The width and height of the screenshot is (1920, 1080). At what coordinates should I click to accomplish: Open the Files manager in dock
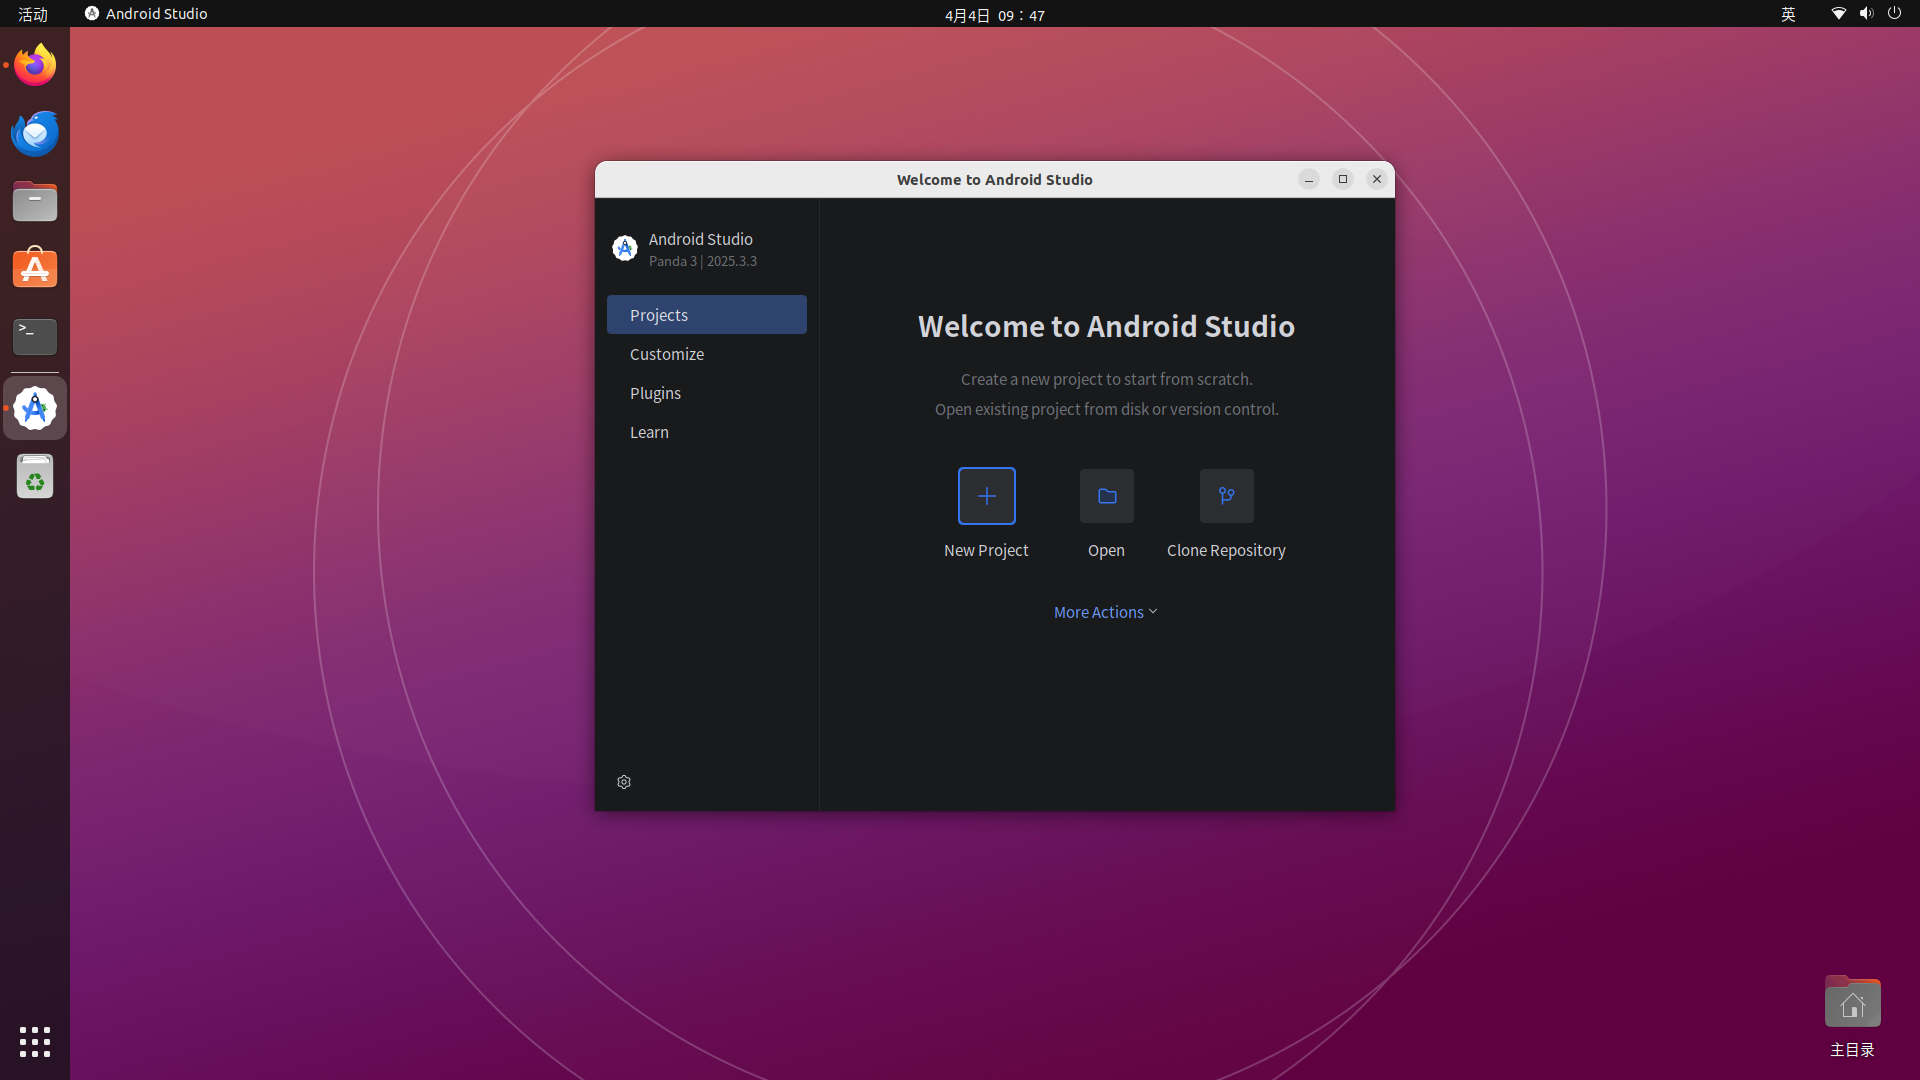pyautogui.click(x=35, y=202)
